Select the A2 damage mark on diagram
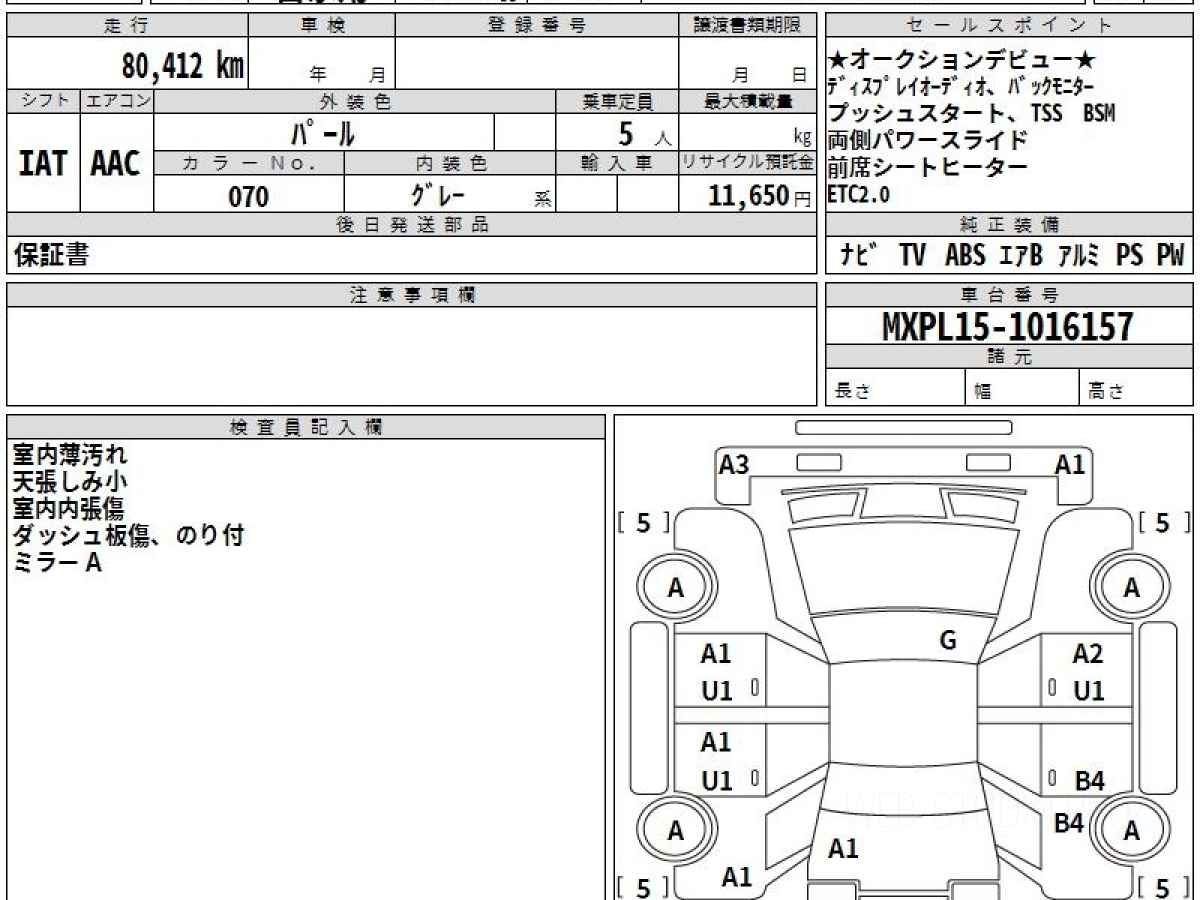 click(x=1087, y=654)
